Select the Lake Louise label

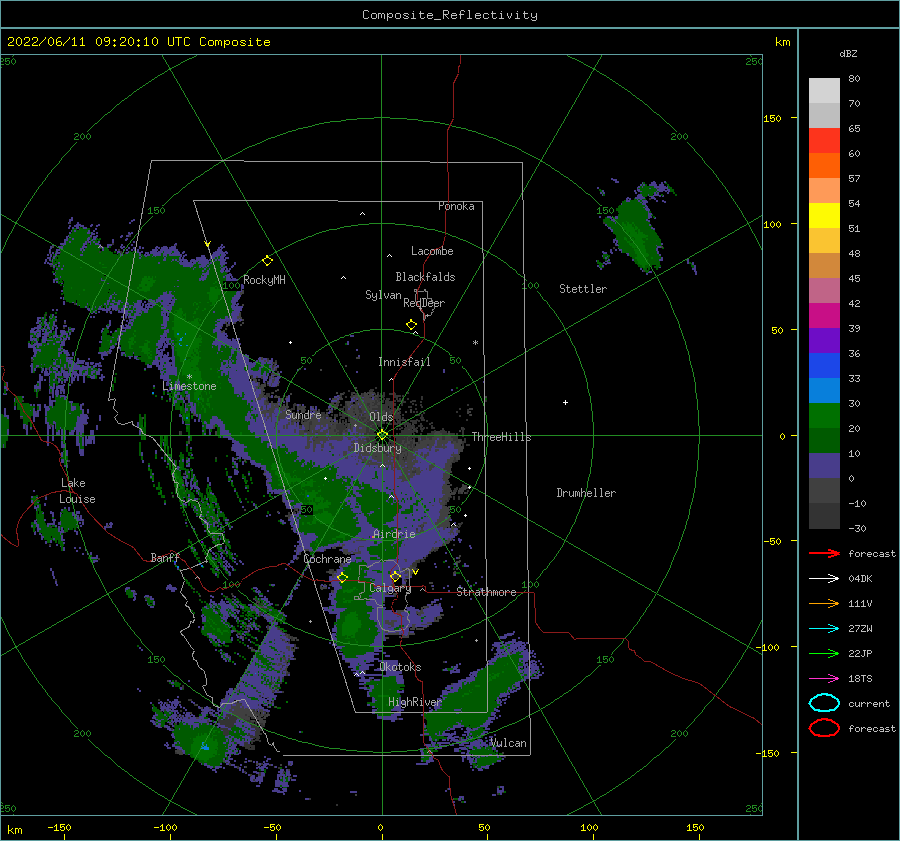[x=77, y=491]
